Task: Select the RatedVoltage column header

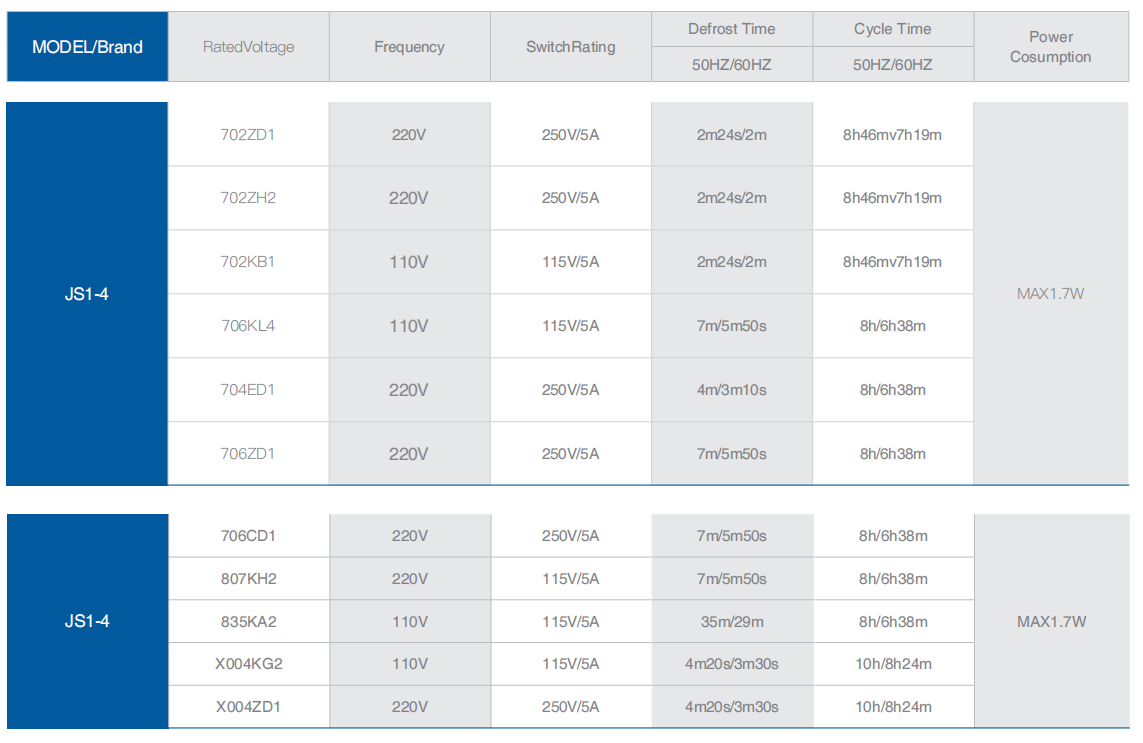Action: point(248,47)
